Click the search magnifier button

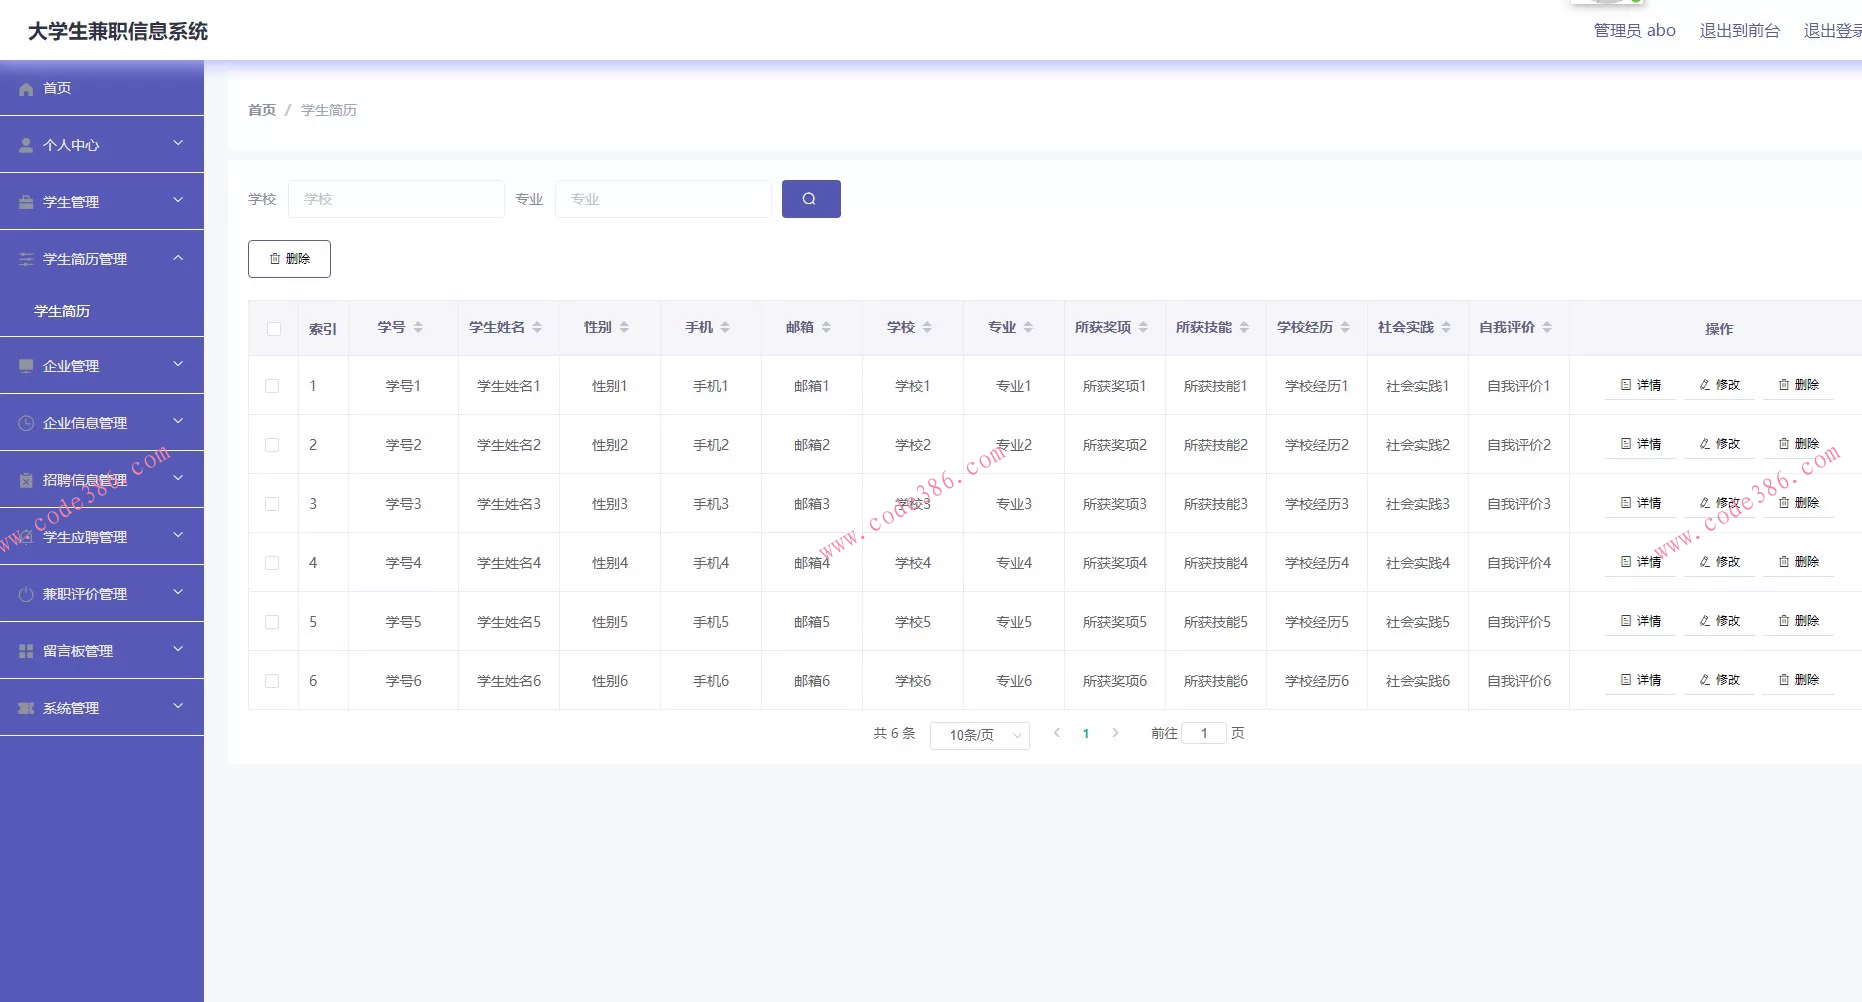coord(810,199)
